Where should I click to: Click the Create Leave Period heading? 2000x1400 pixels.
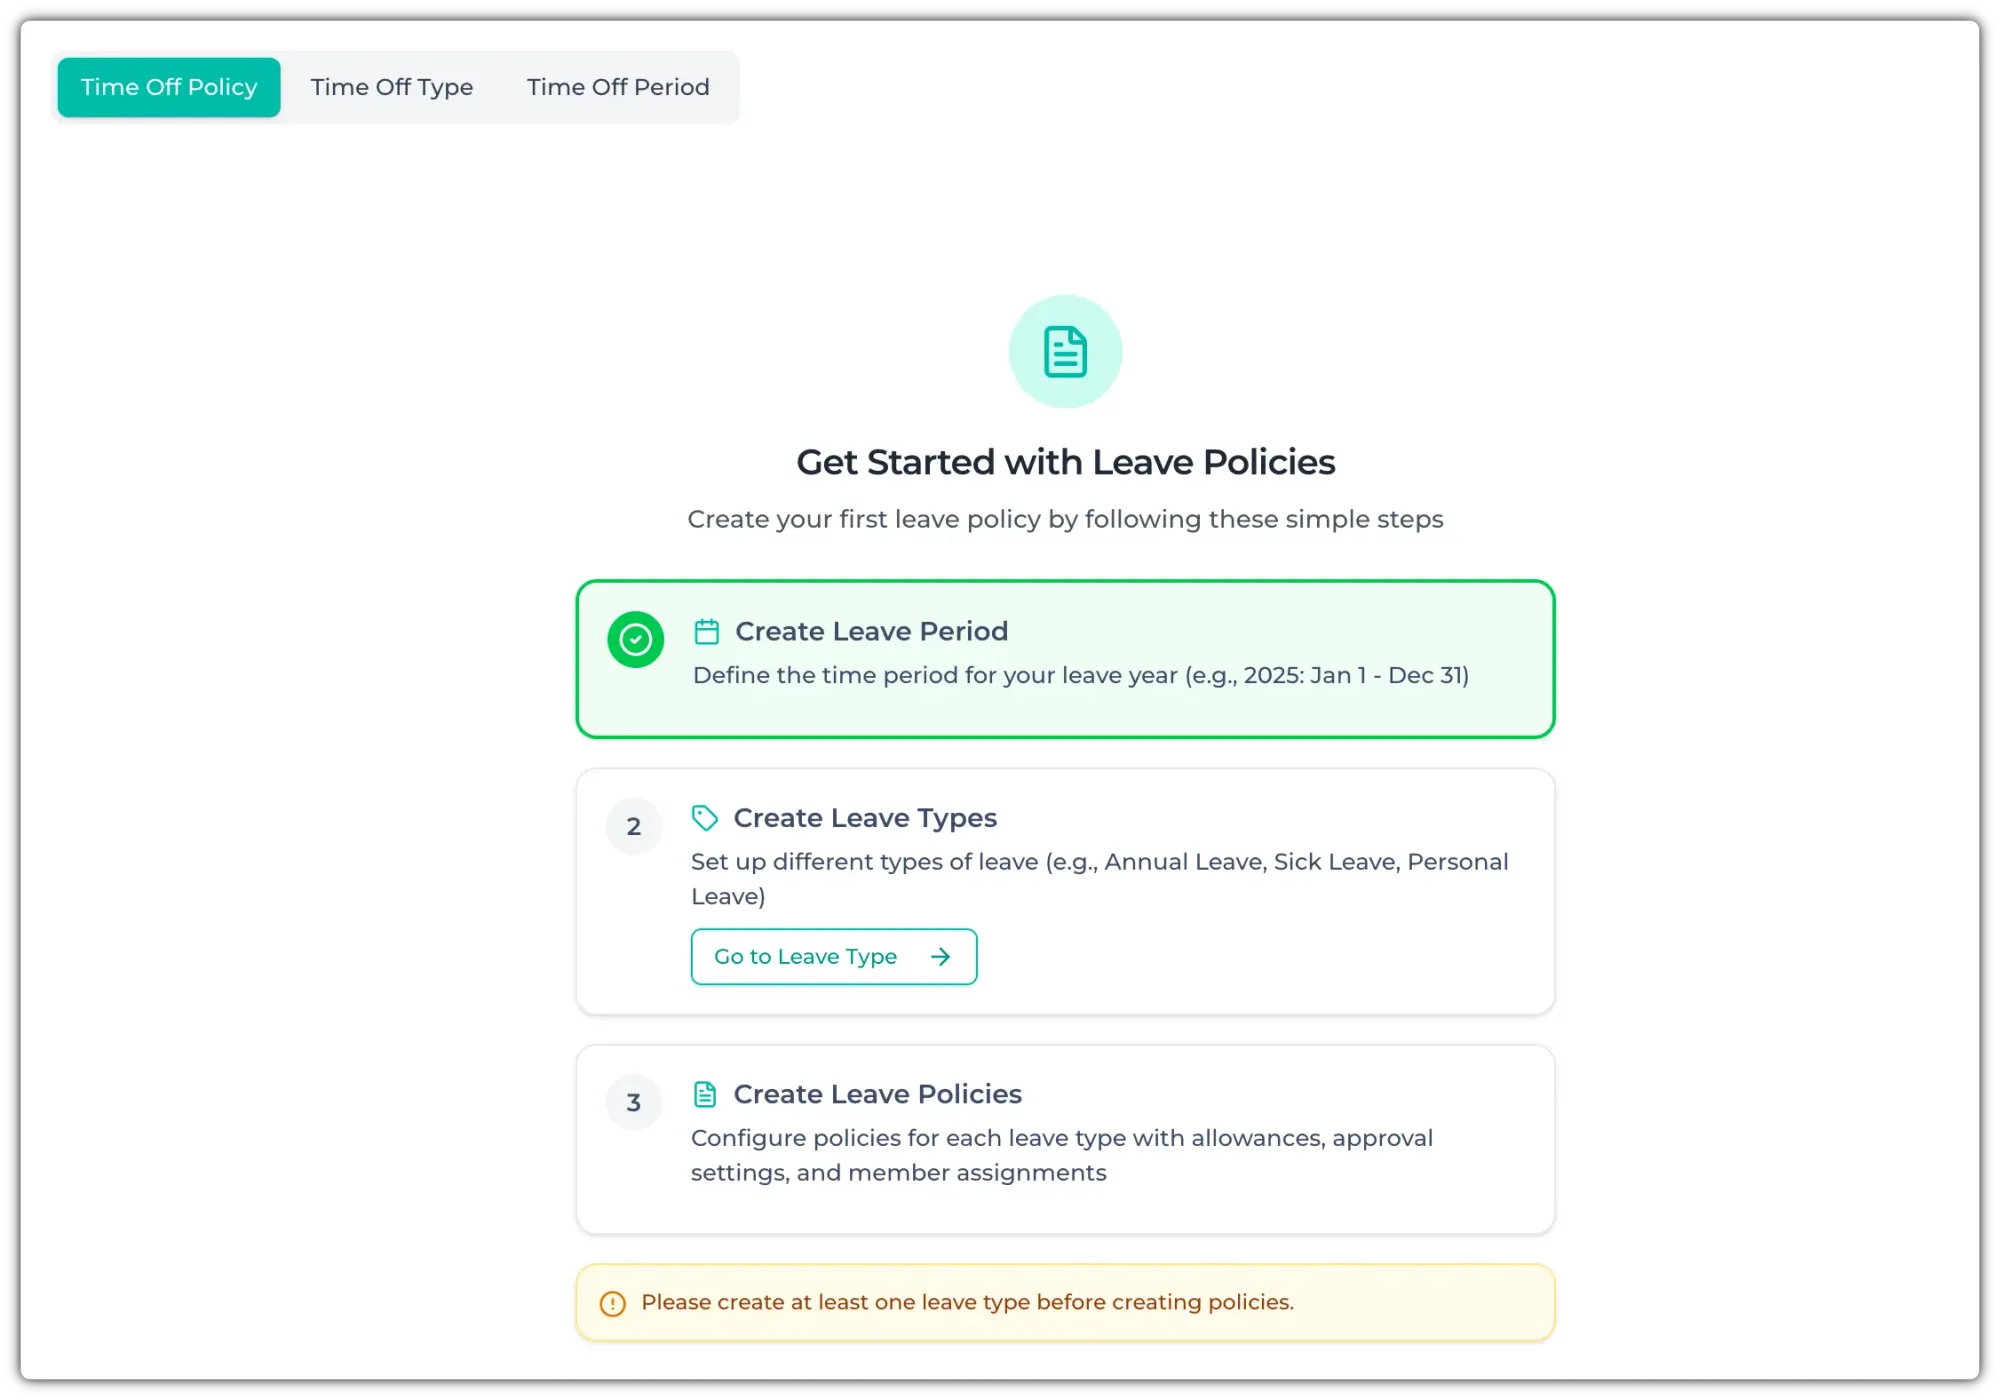871,632
